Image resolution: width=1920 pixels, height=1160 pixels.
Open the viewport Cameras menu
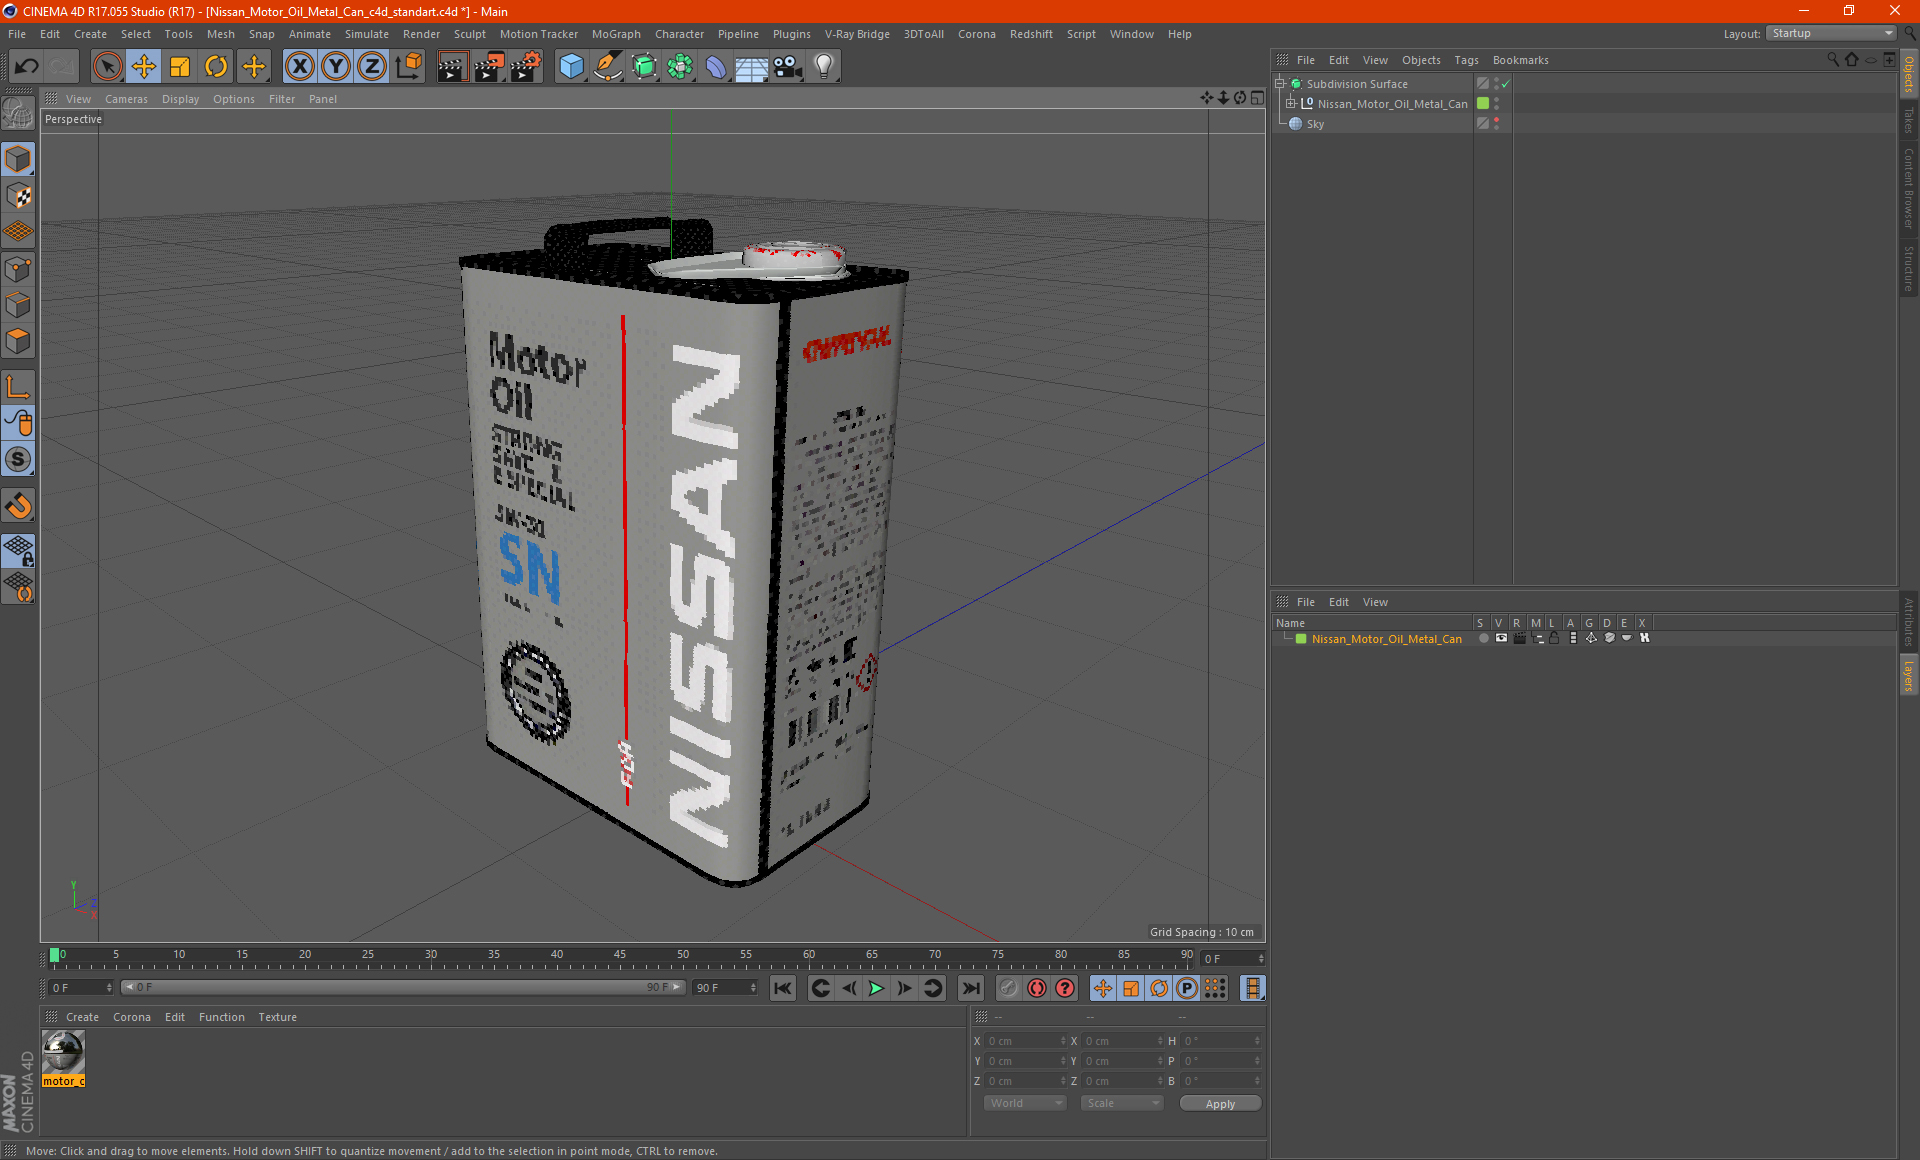(126, 99)
